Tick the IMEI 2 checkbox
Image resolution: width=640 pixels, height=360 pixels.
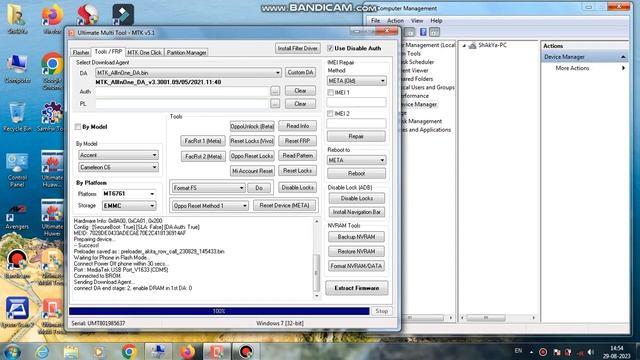coord(330,113)
